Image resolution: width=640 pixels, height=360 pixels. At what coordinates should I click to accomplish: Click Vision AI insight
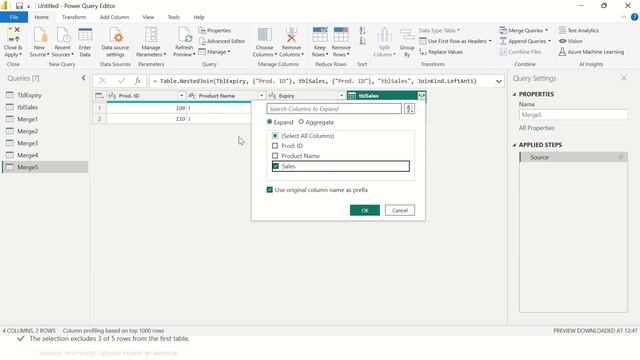tap(570, 41)
